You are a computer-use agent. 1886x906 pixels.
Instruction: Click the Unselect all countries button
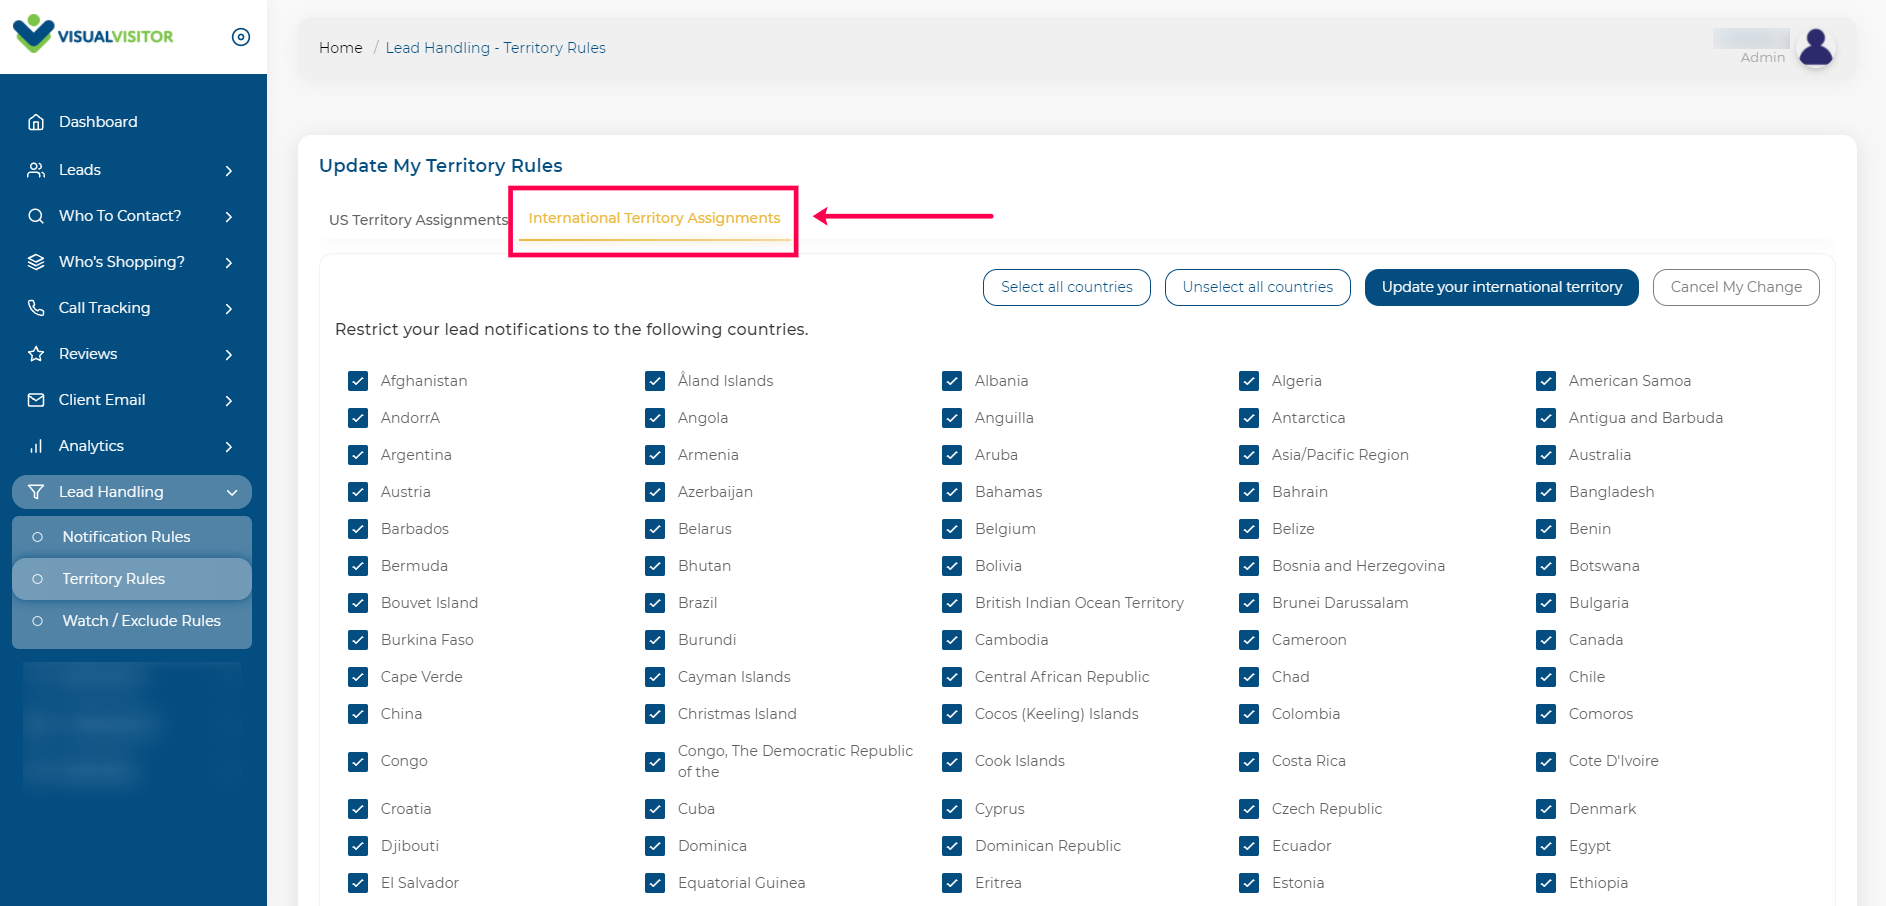(x=1258, y=287)
